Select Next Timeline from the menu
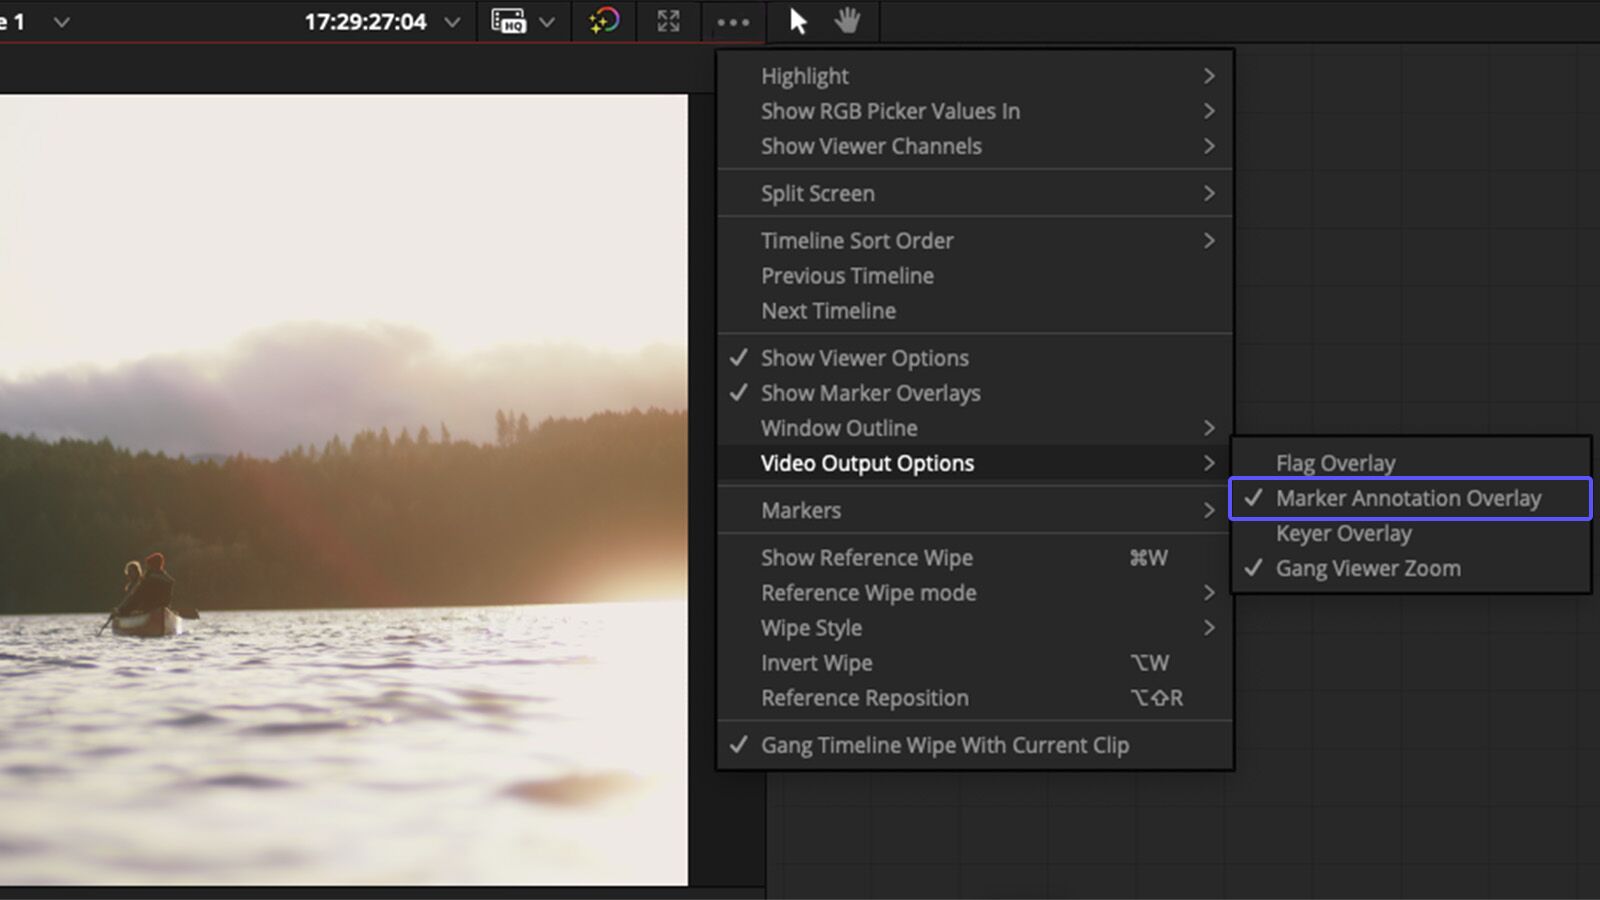1600x900 pixels. [x=828, y=311]
